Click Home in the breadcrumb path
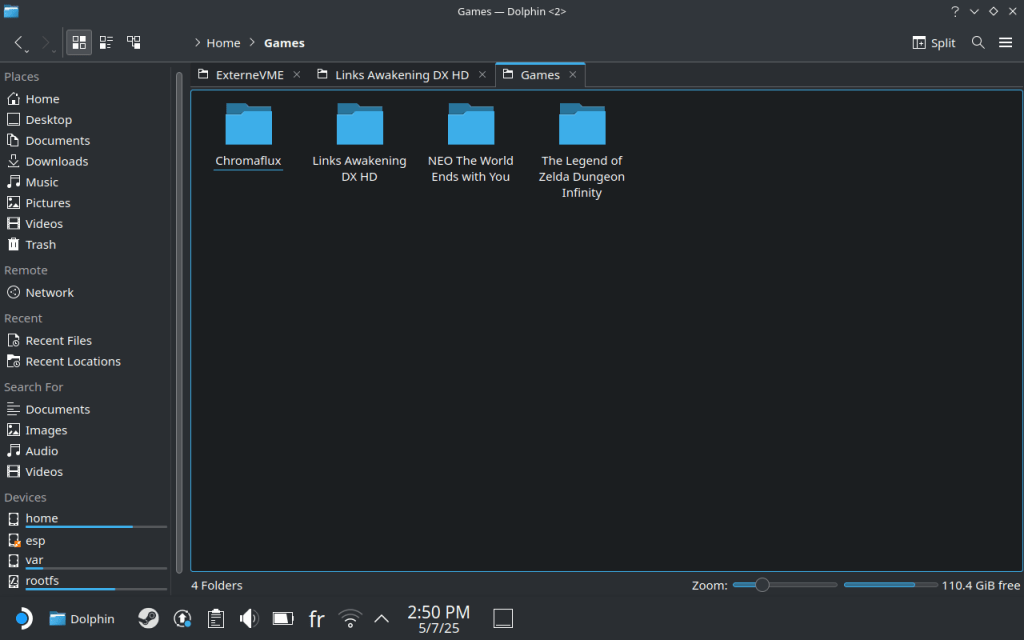 (223, 43)
